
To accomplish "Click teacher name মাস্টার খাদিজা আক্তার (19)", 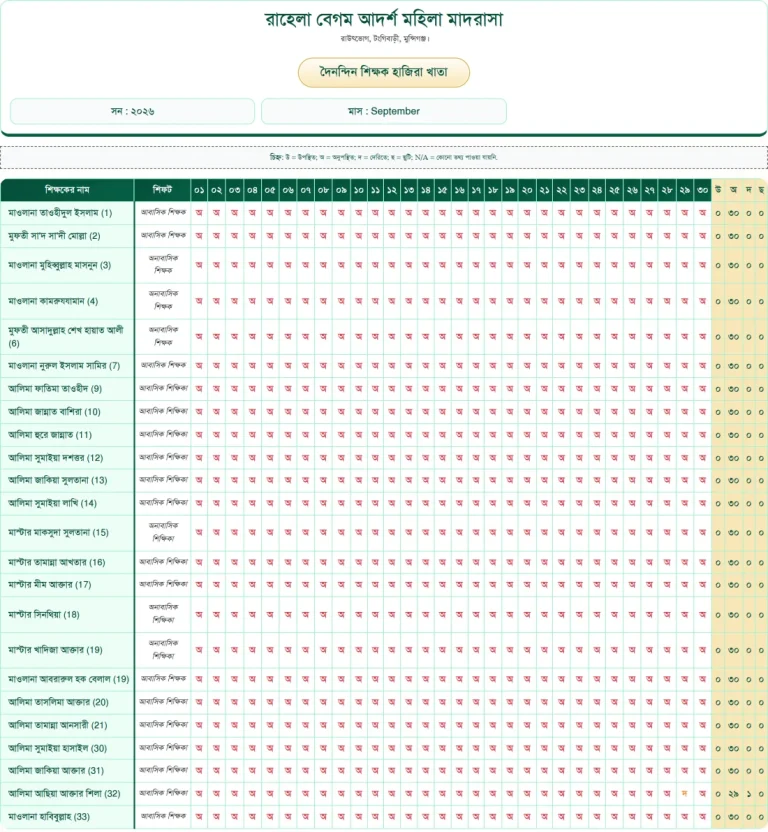I will click(55, 649).
